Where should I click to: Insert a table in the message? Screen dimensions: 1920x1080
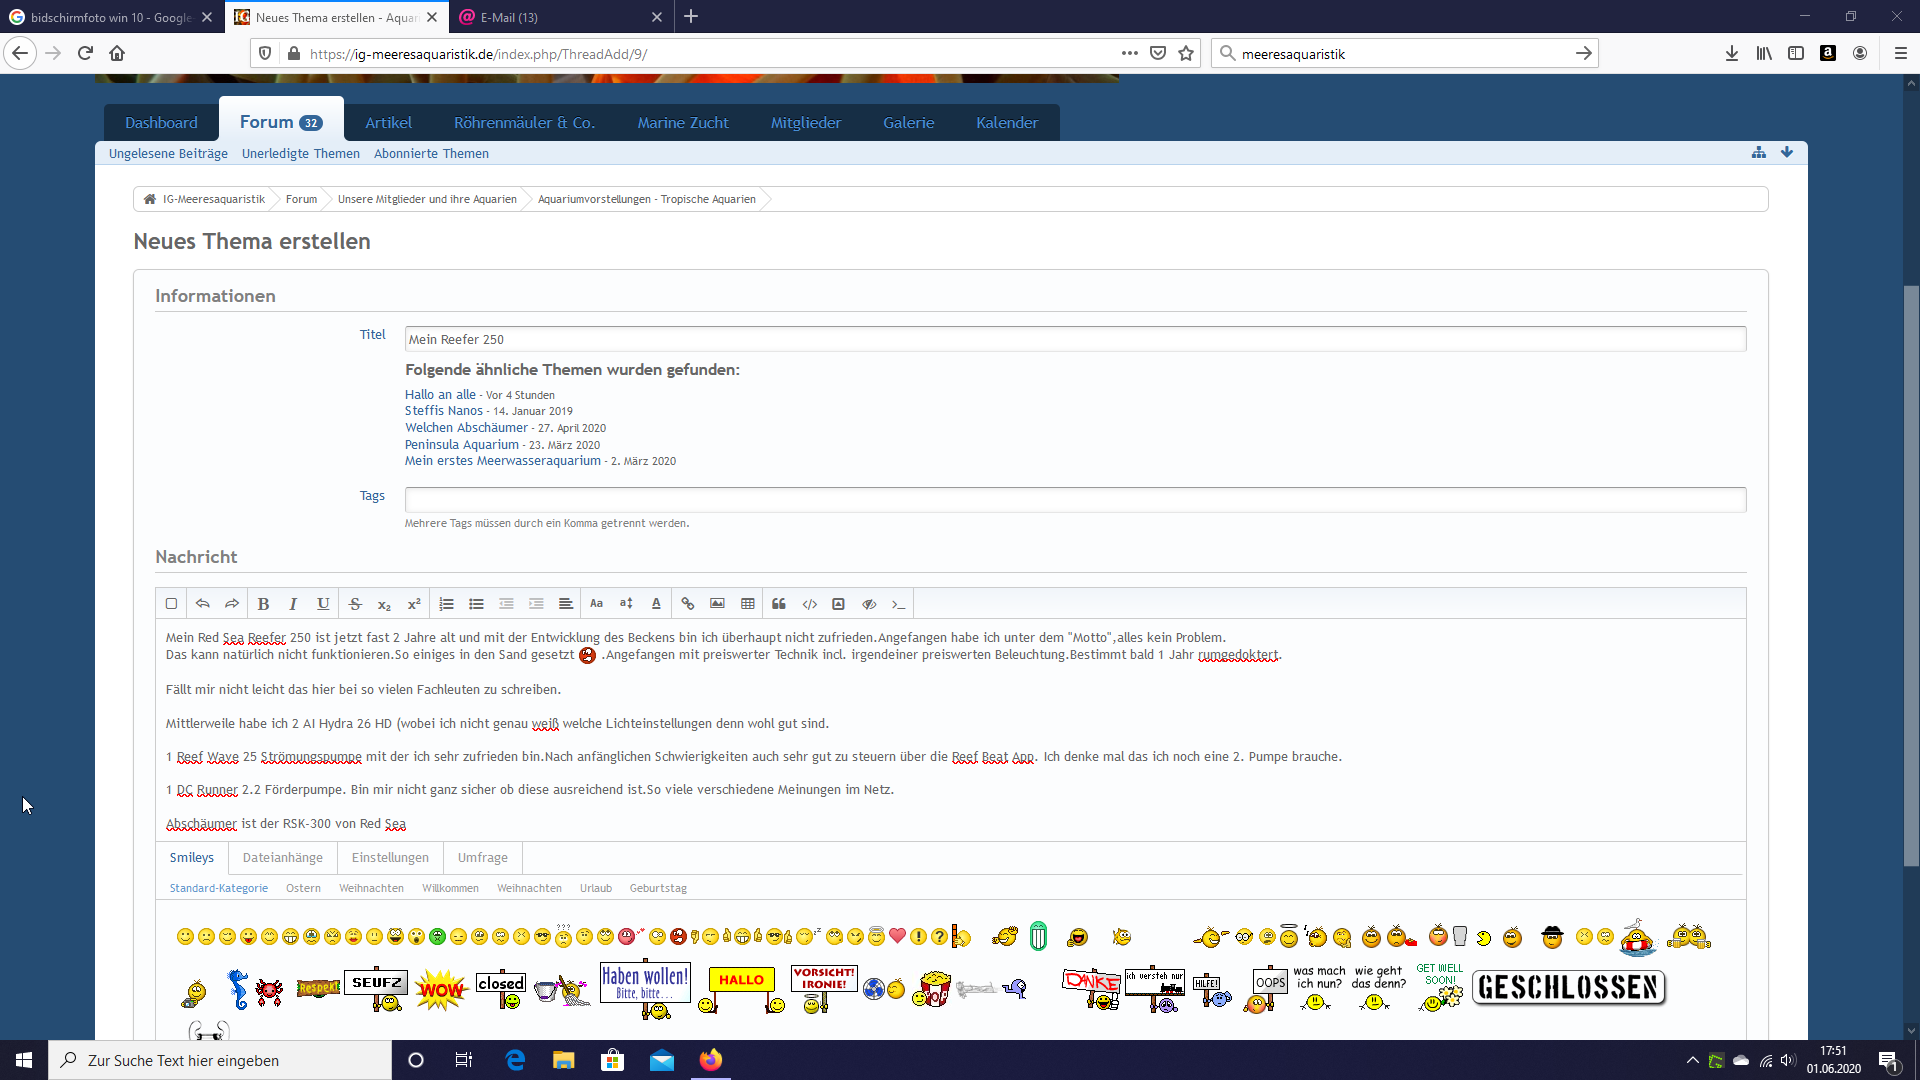tap(747, 604)
